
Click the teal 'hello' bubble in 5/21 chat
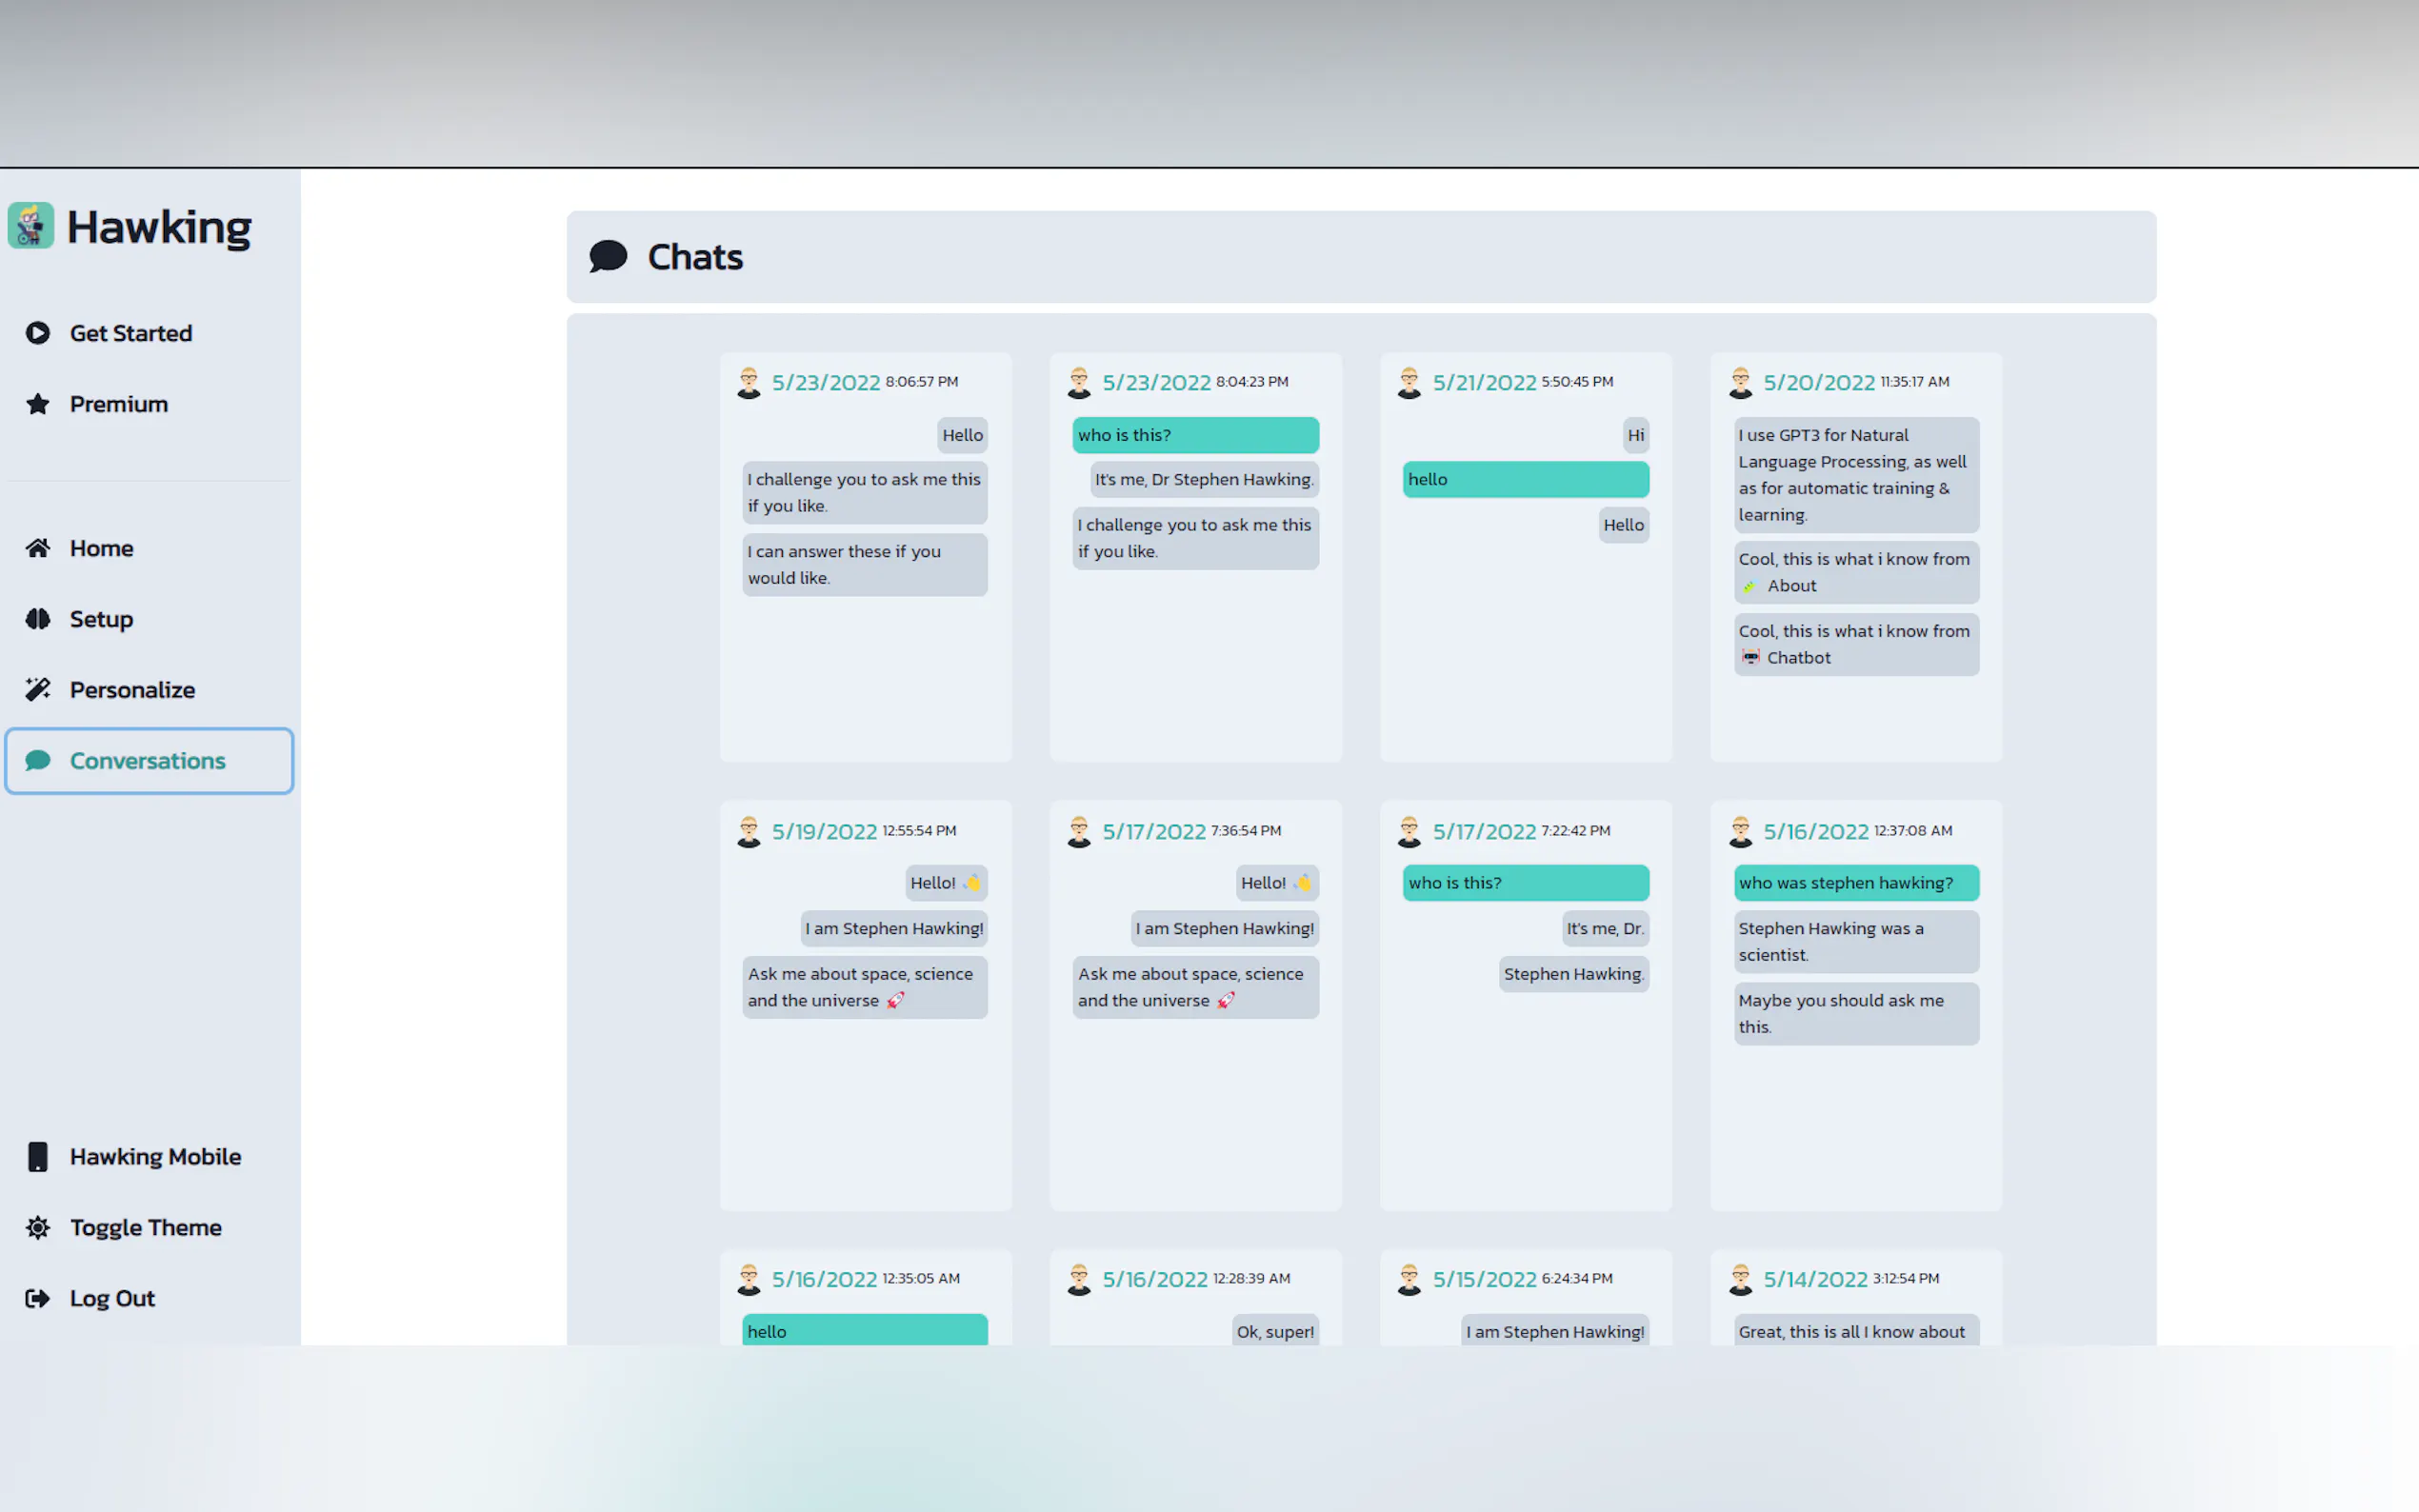click(1525, 480)
